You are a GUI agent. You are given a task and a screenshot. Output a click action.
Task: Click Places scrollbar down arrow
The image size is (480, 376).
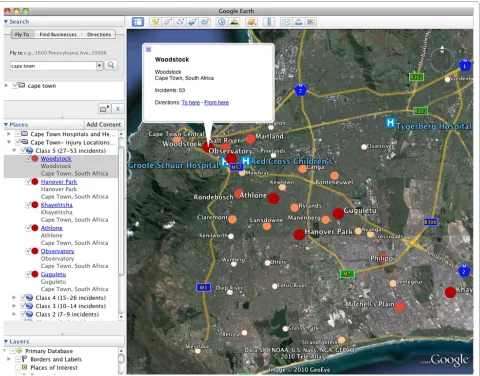pyautogui.click(x=121, y=317)
